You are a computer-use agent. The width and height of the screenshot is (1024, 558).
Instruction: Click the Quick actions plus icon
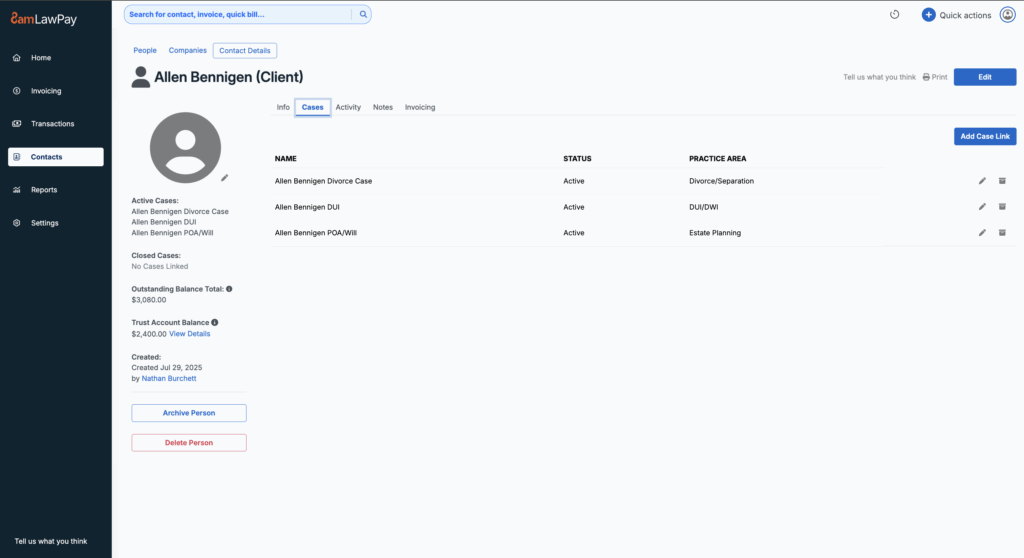[928, 15]
